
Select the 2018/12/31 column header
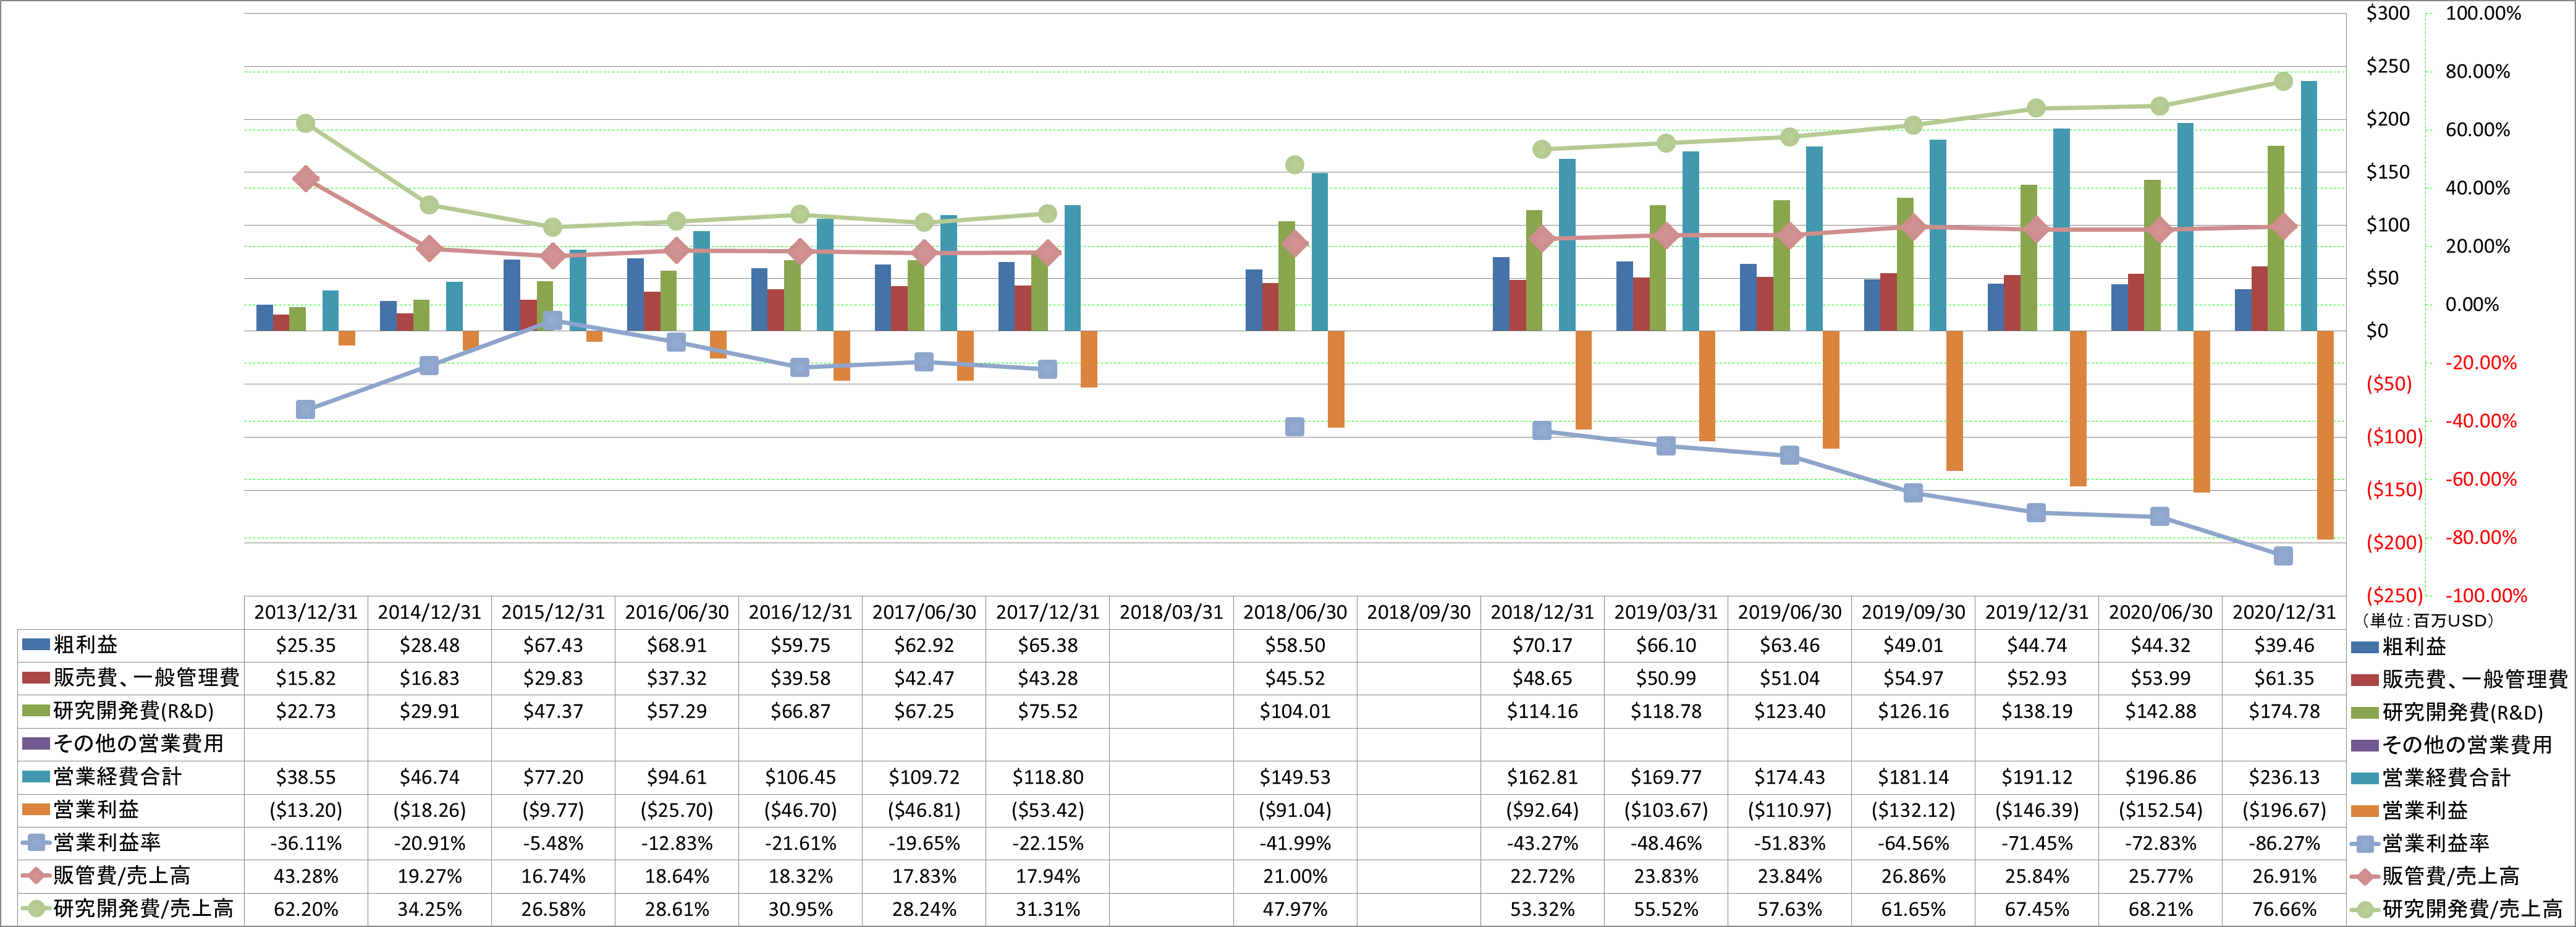click(x=1542, y=612)
